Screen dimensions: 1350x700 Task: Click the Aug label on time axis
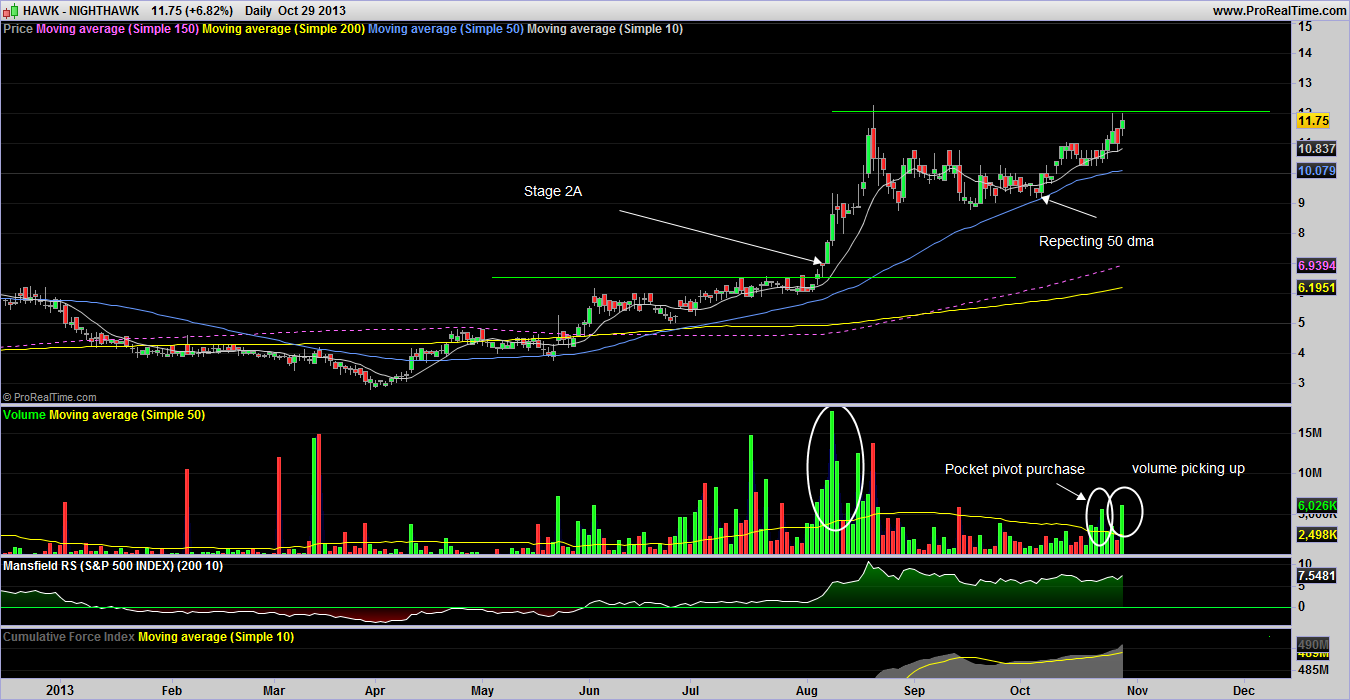806,690
